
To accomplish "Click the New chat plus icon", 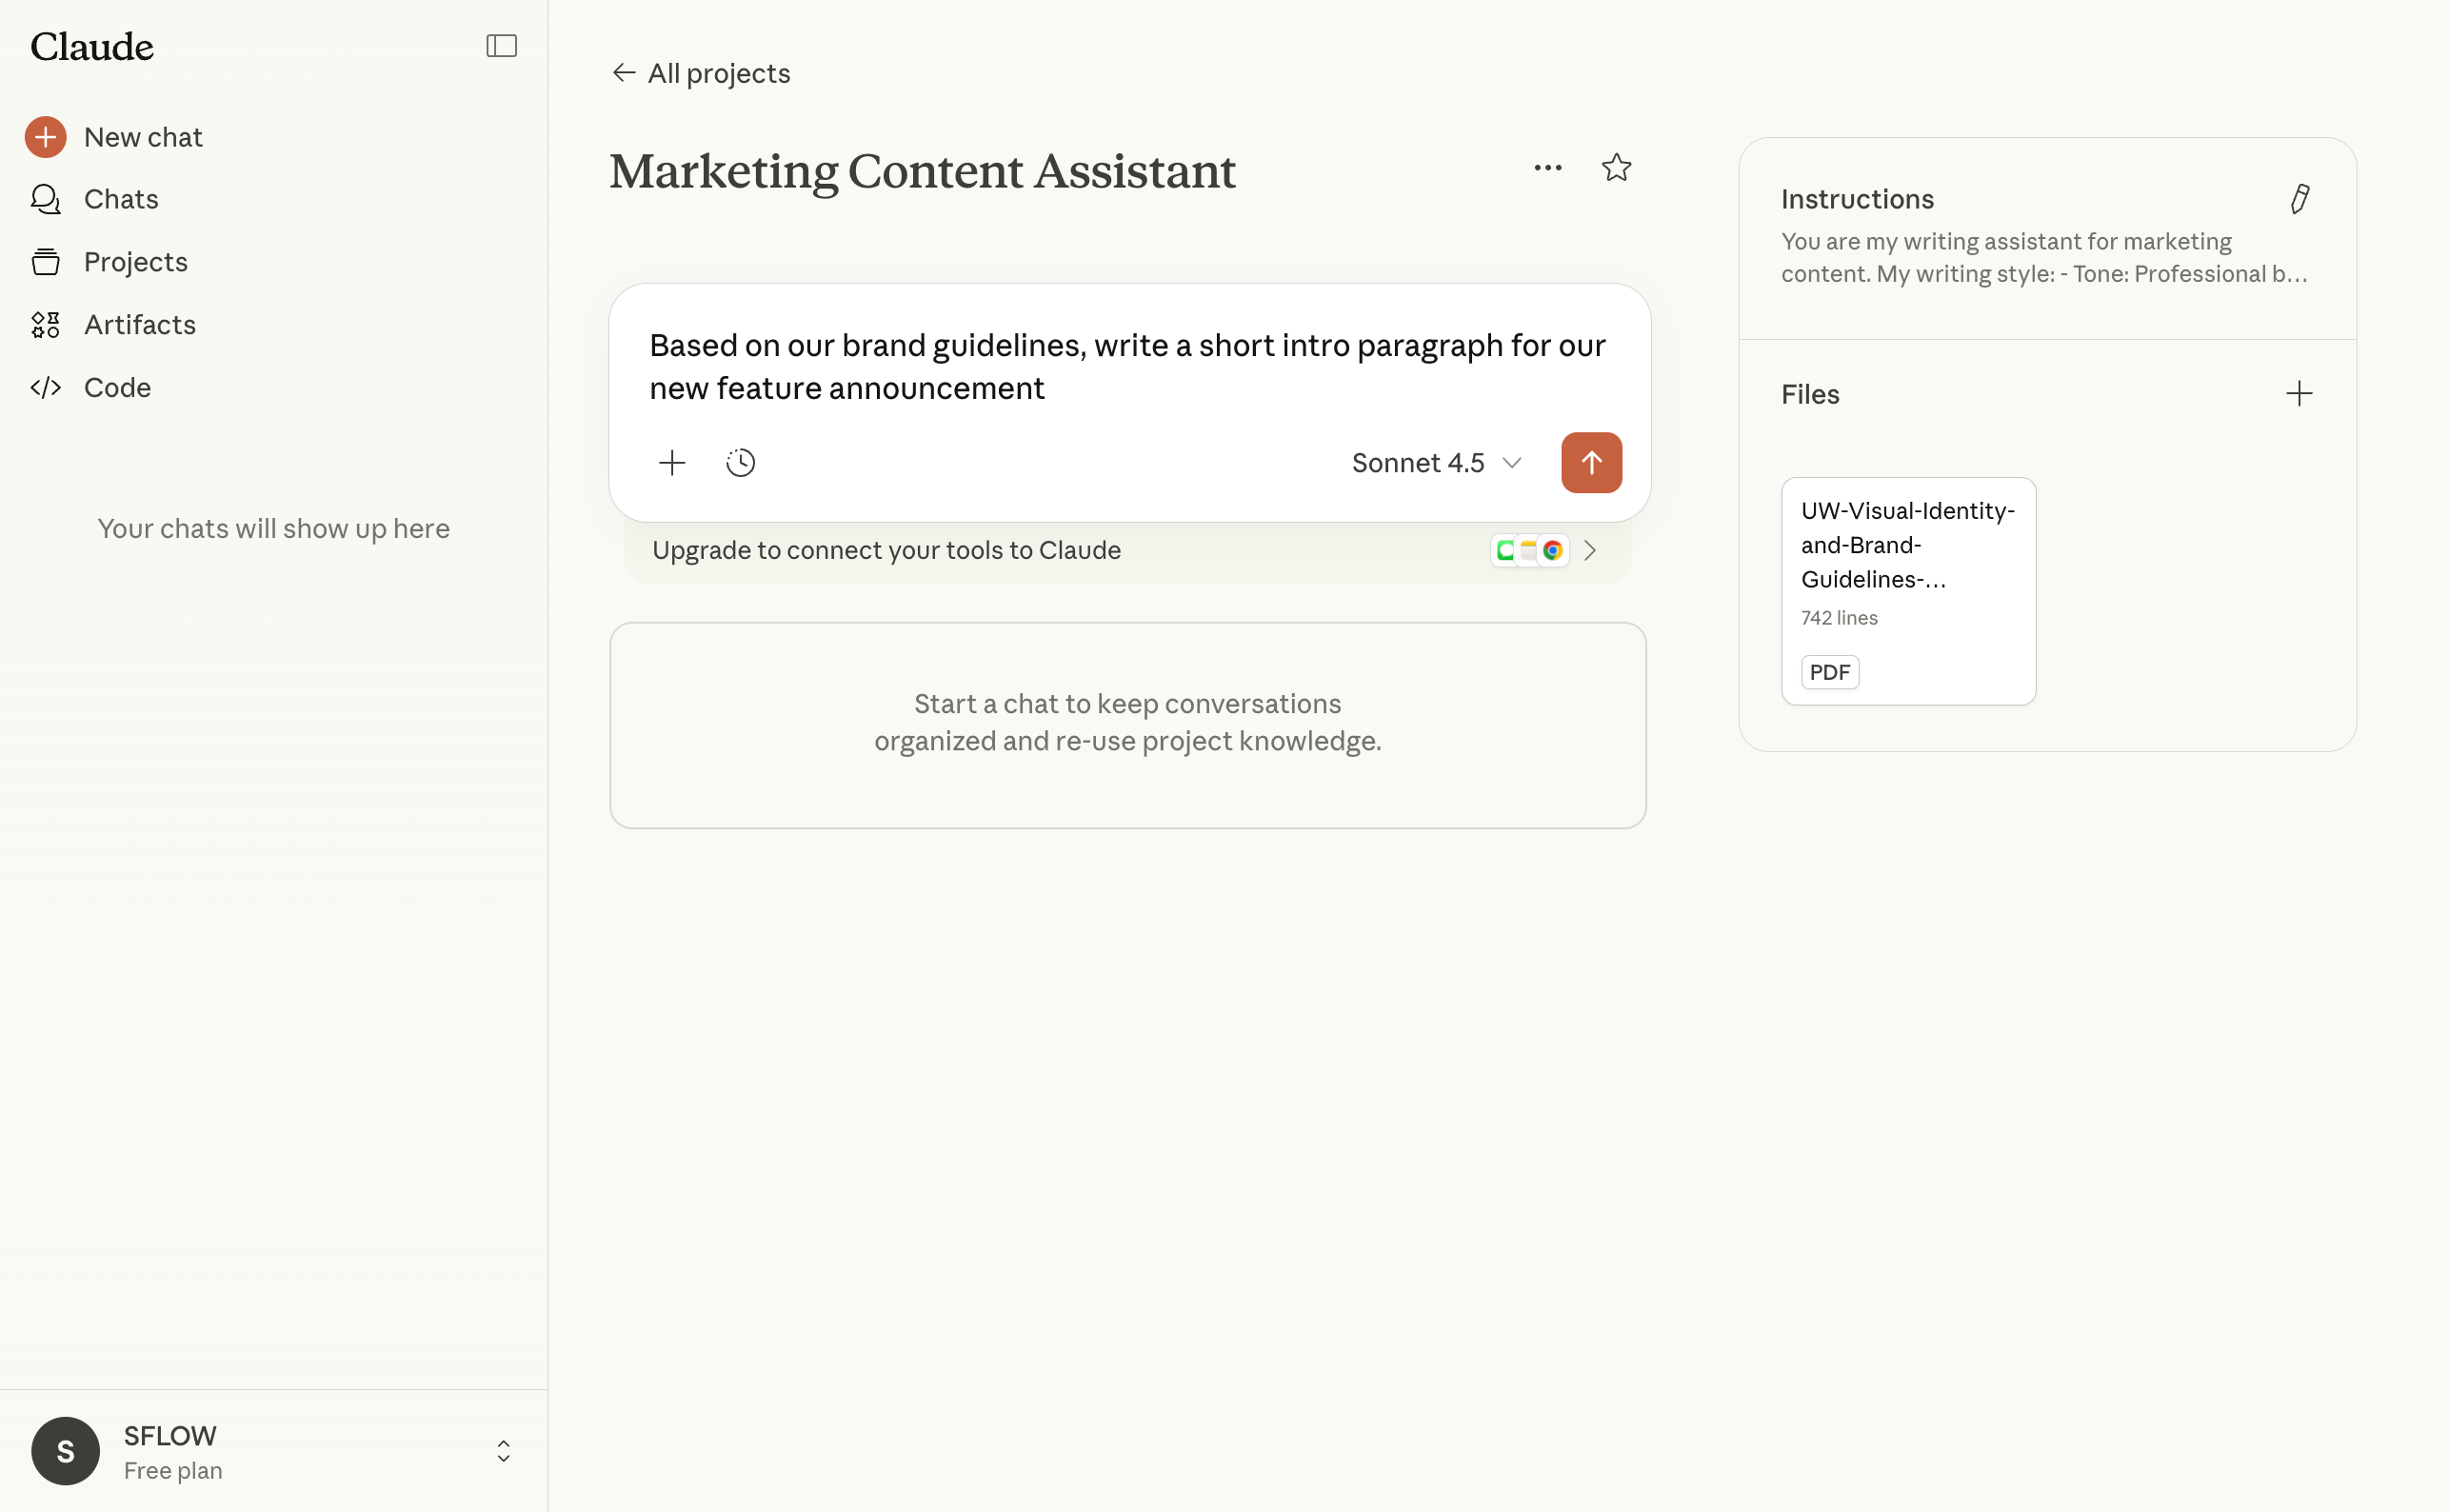I will pyautogui.click(x=46, y=137).
